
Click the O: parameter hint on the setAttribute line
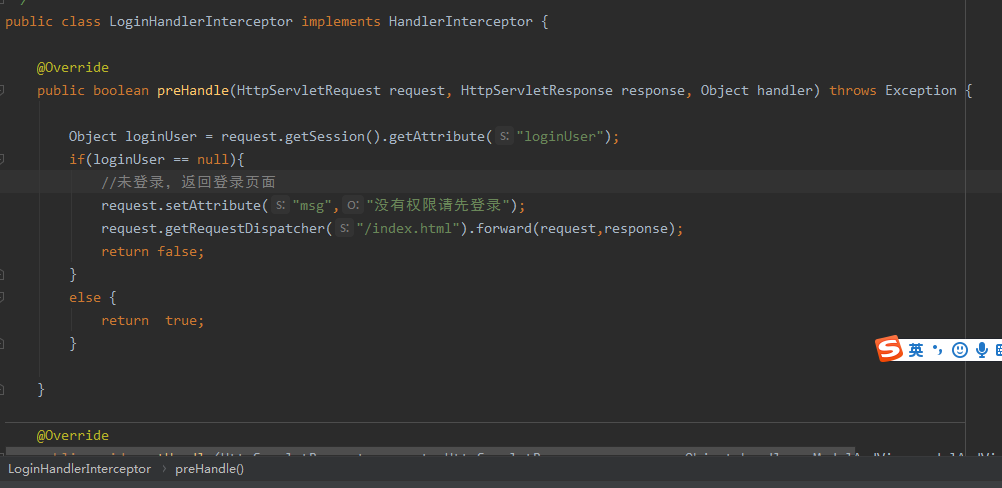[353, 205]
